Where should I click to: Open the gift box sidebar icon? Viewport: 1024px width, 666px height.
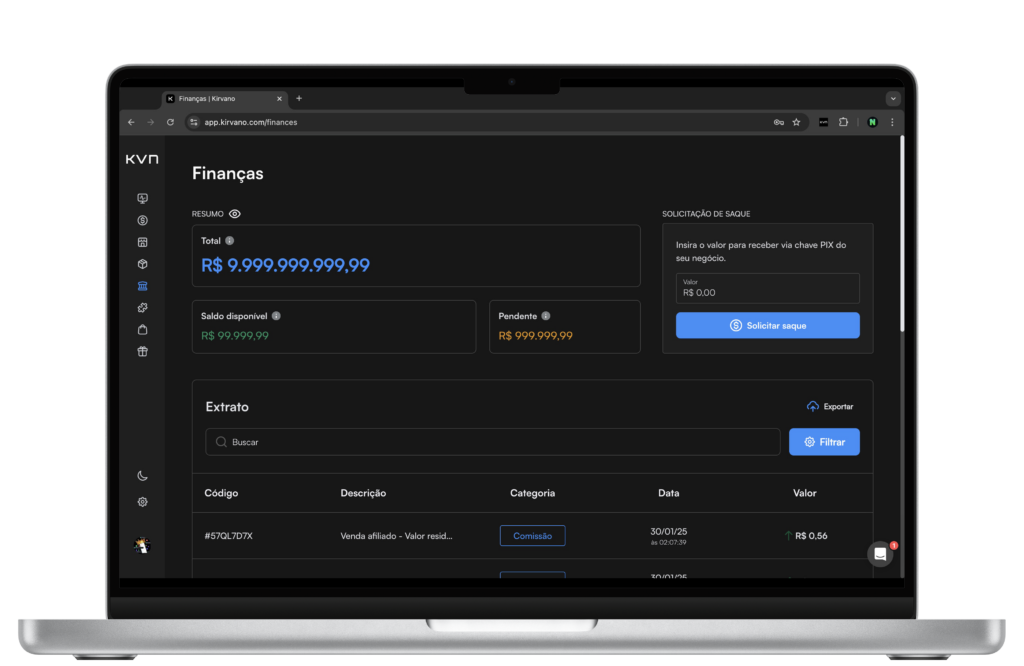coord(142,352)
